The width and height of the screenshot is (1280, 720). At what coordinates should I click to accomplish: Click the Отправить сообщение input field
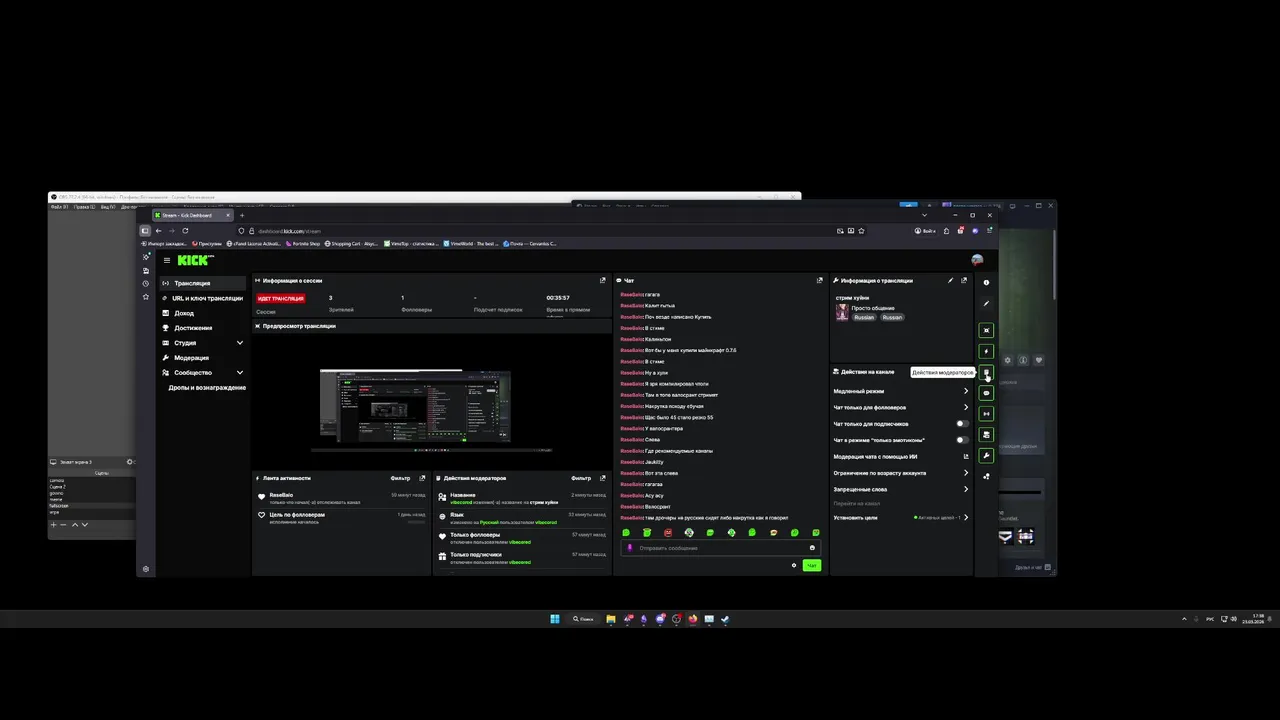[719, 548]
